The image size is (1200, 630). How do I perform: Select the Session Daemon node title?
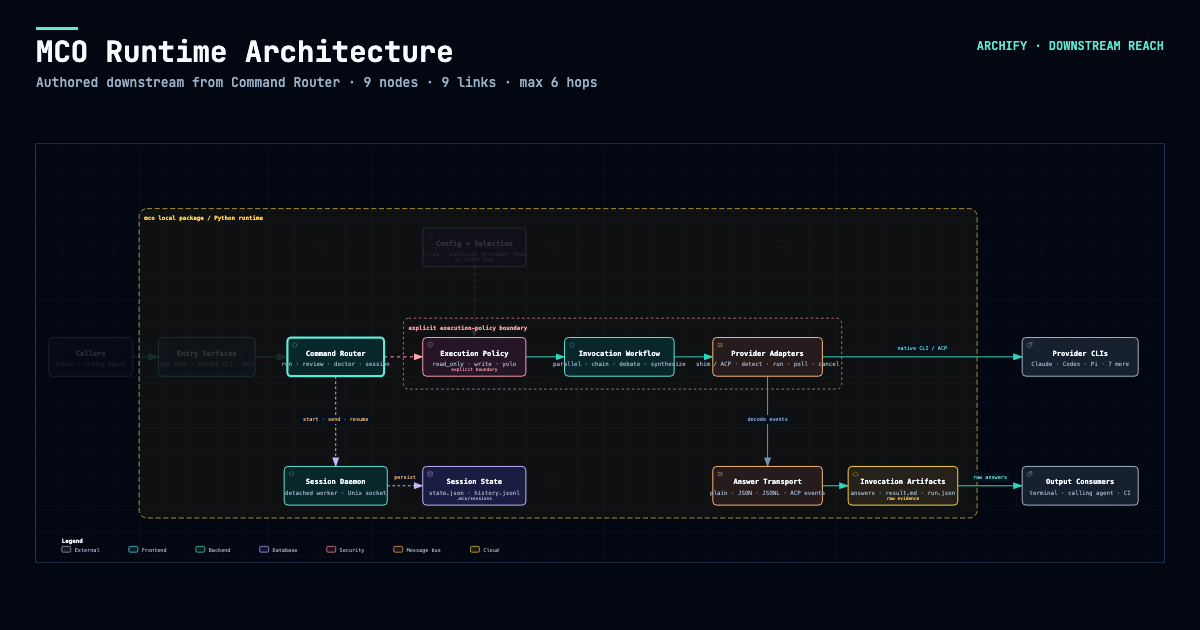click(336, 482)
